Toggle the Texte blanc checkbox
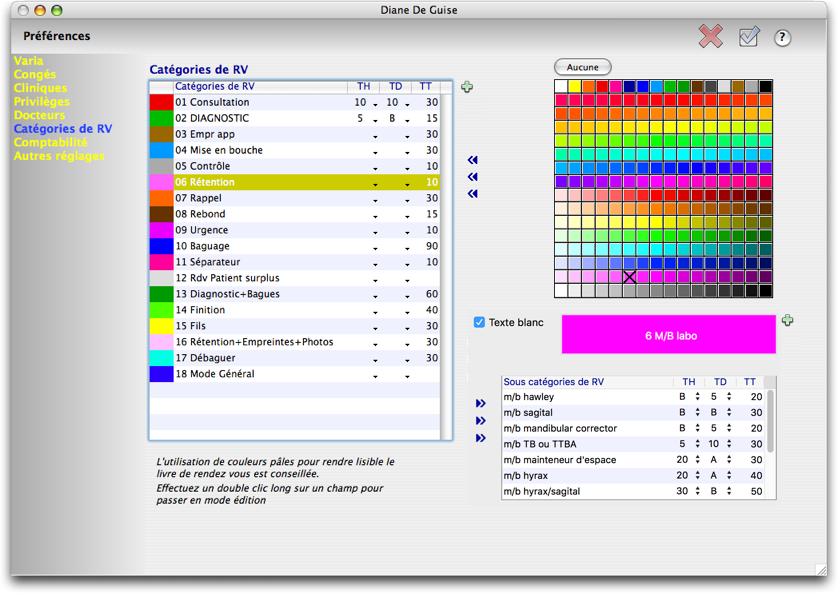This screenshot has width=838, height=594. point(479,322)
